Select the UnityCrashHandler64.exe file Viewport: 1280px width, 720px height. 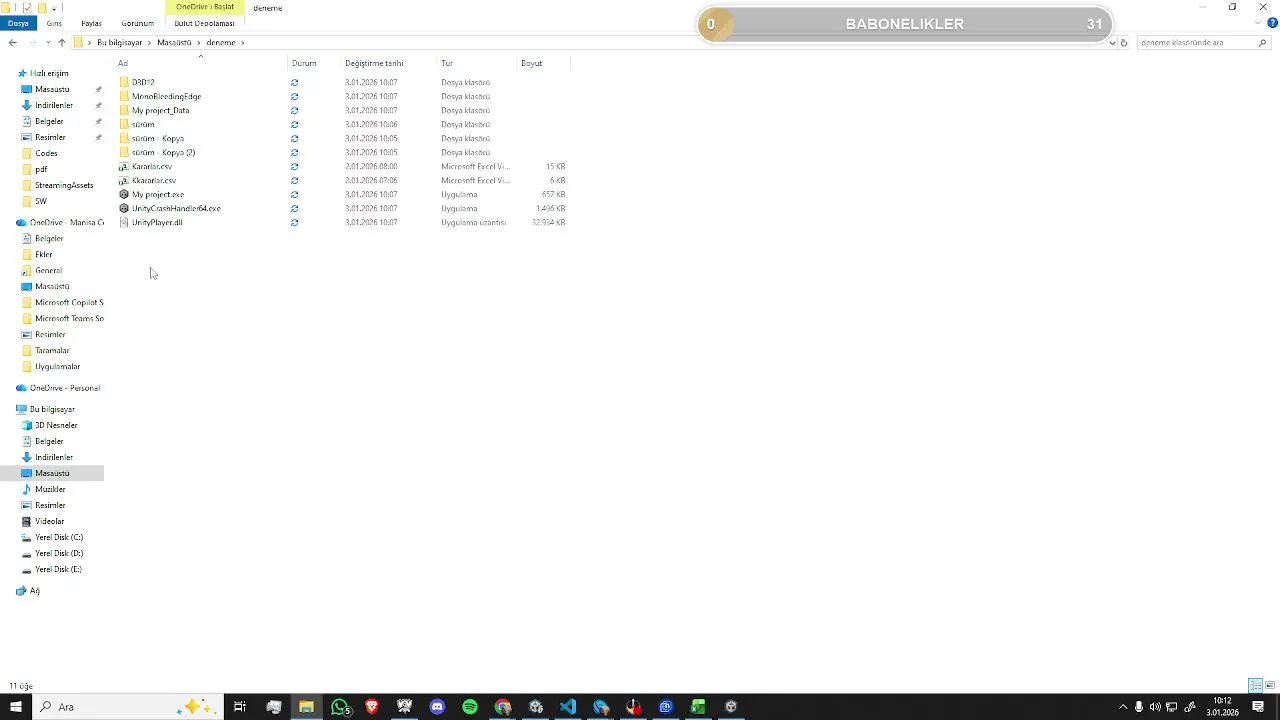(x=176, y=208)
